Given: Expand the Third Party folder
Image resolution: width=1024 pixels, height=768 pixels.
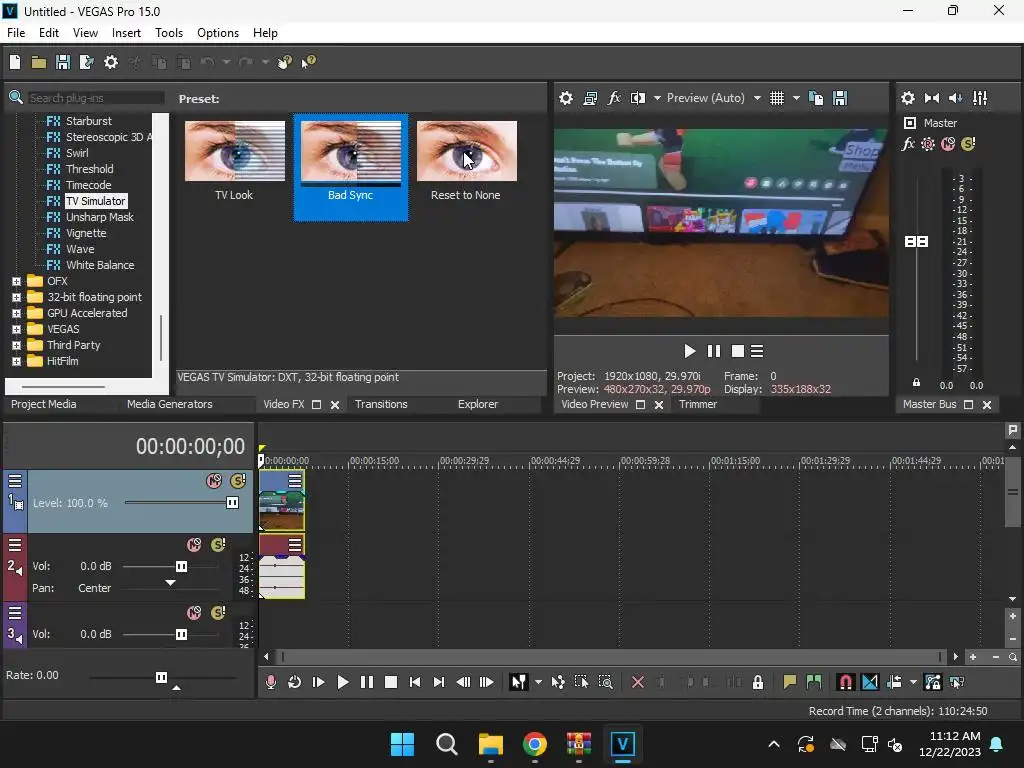Looking at the screenshot, I should tap(16, 345).
